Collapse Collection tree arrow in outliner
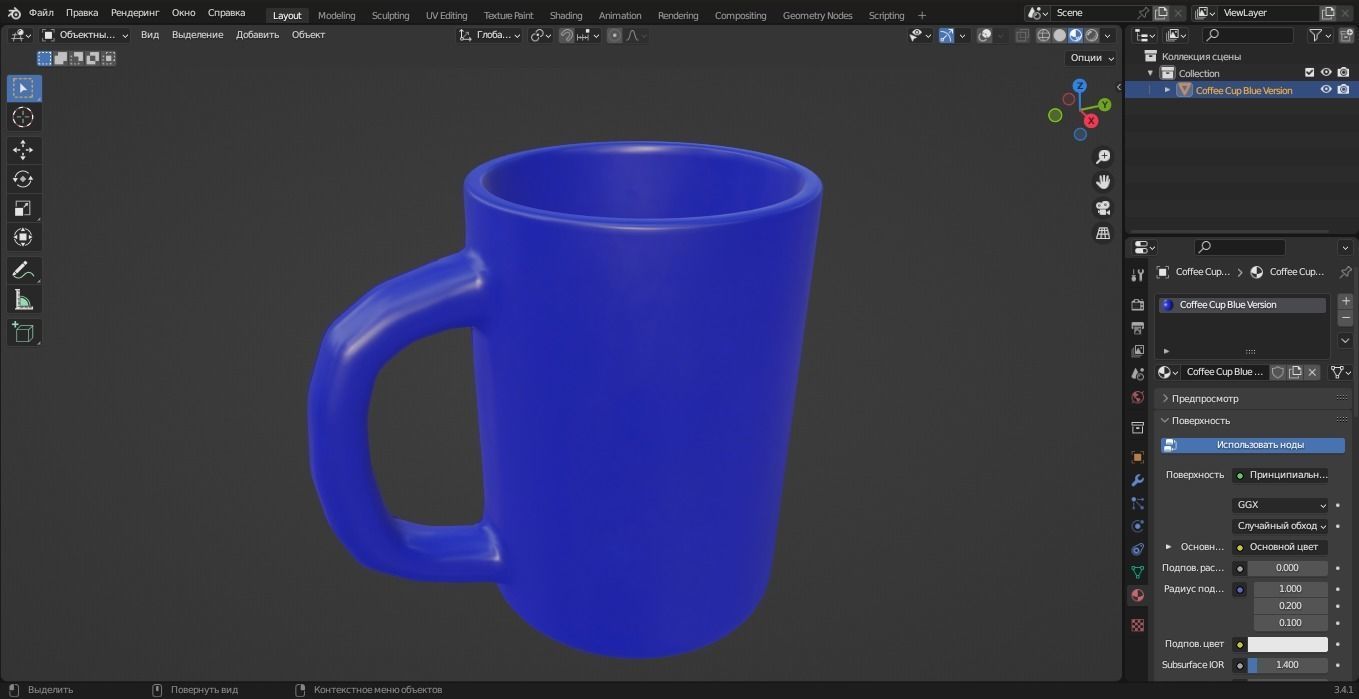 [x=1150, y=73]
